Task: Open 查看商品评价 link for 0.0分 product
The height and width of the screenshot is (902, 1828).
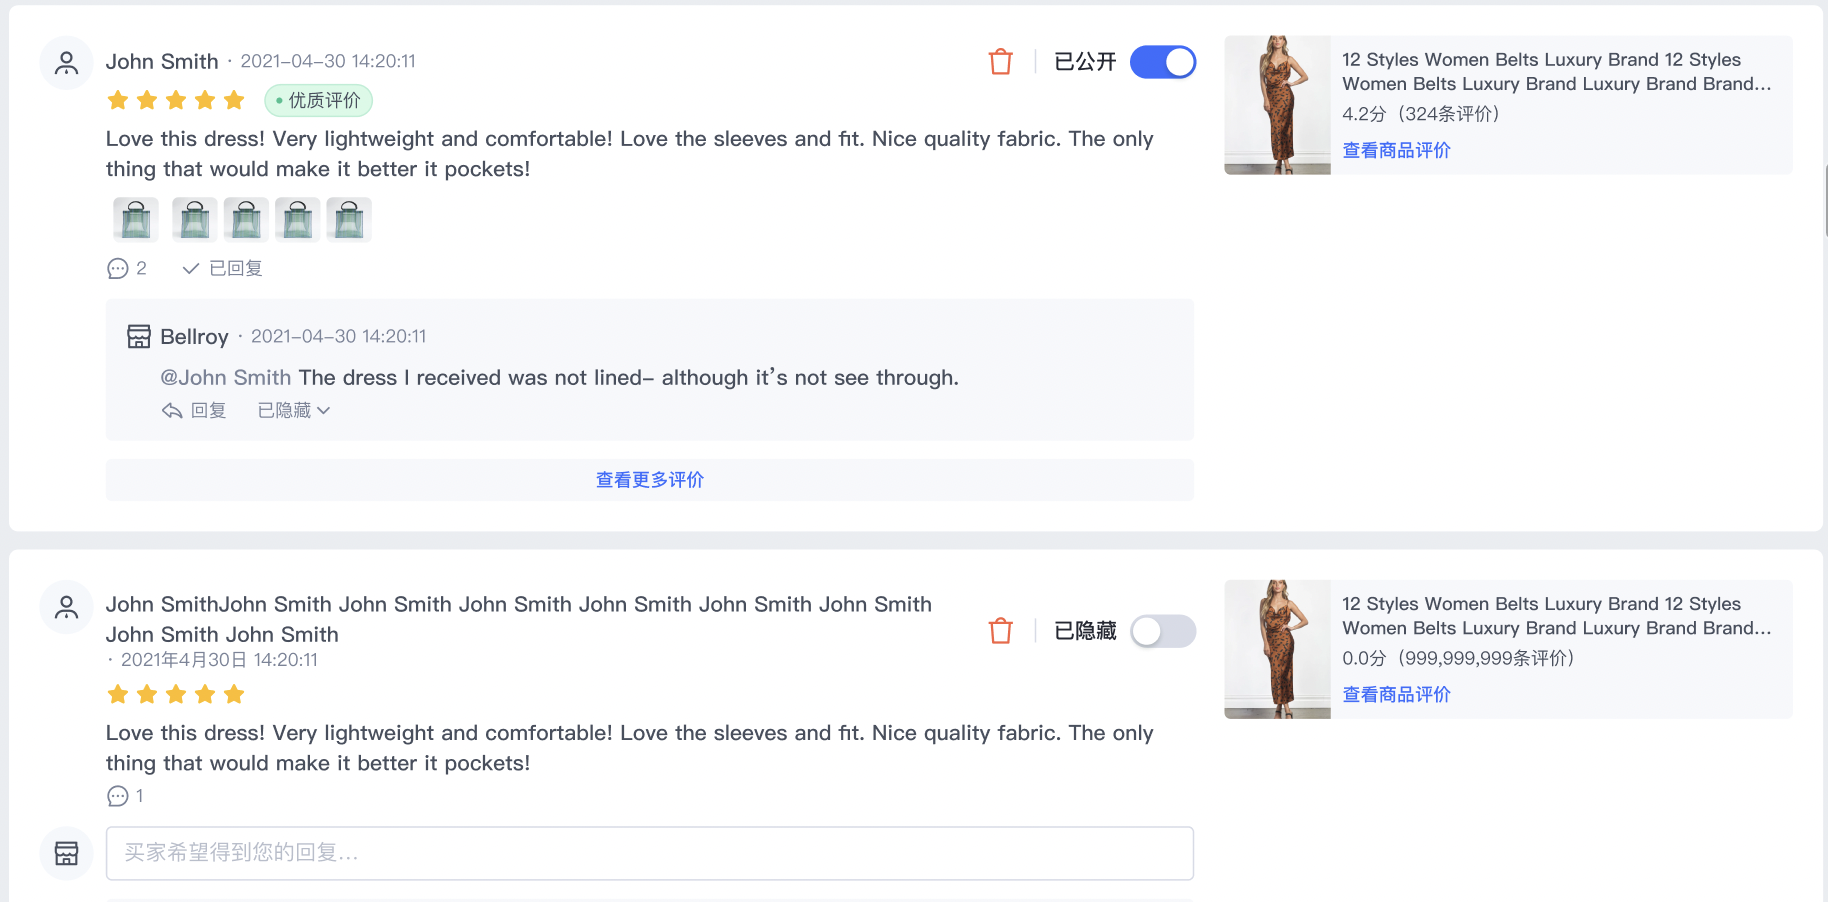Action: (x=1396, y=694)
